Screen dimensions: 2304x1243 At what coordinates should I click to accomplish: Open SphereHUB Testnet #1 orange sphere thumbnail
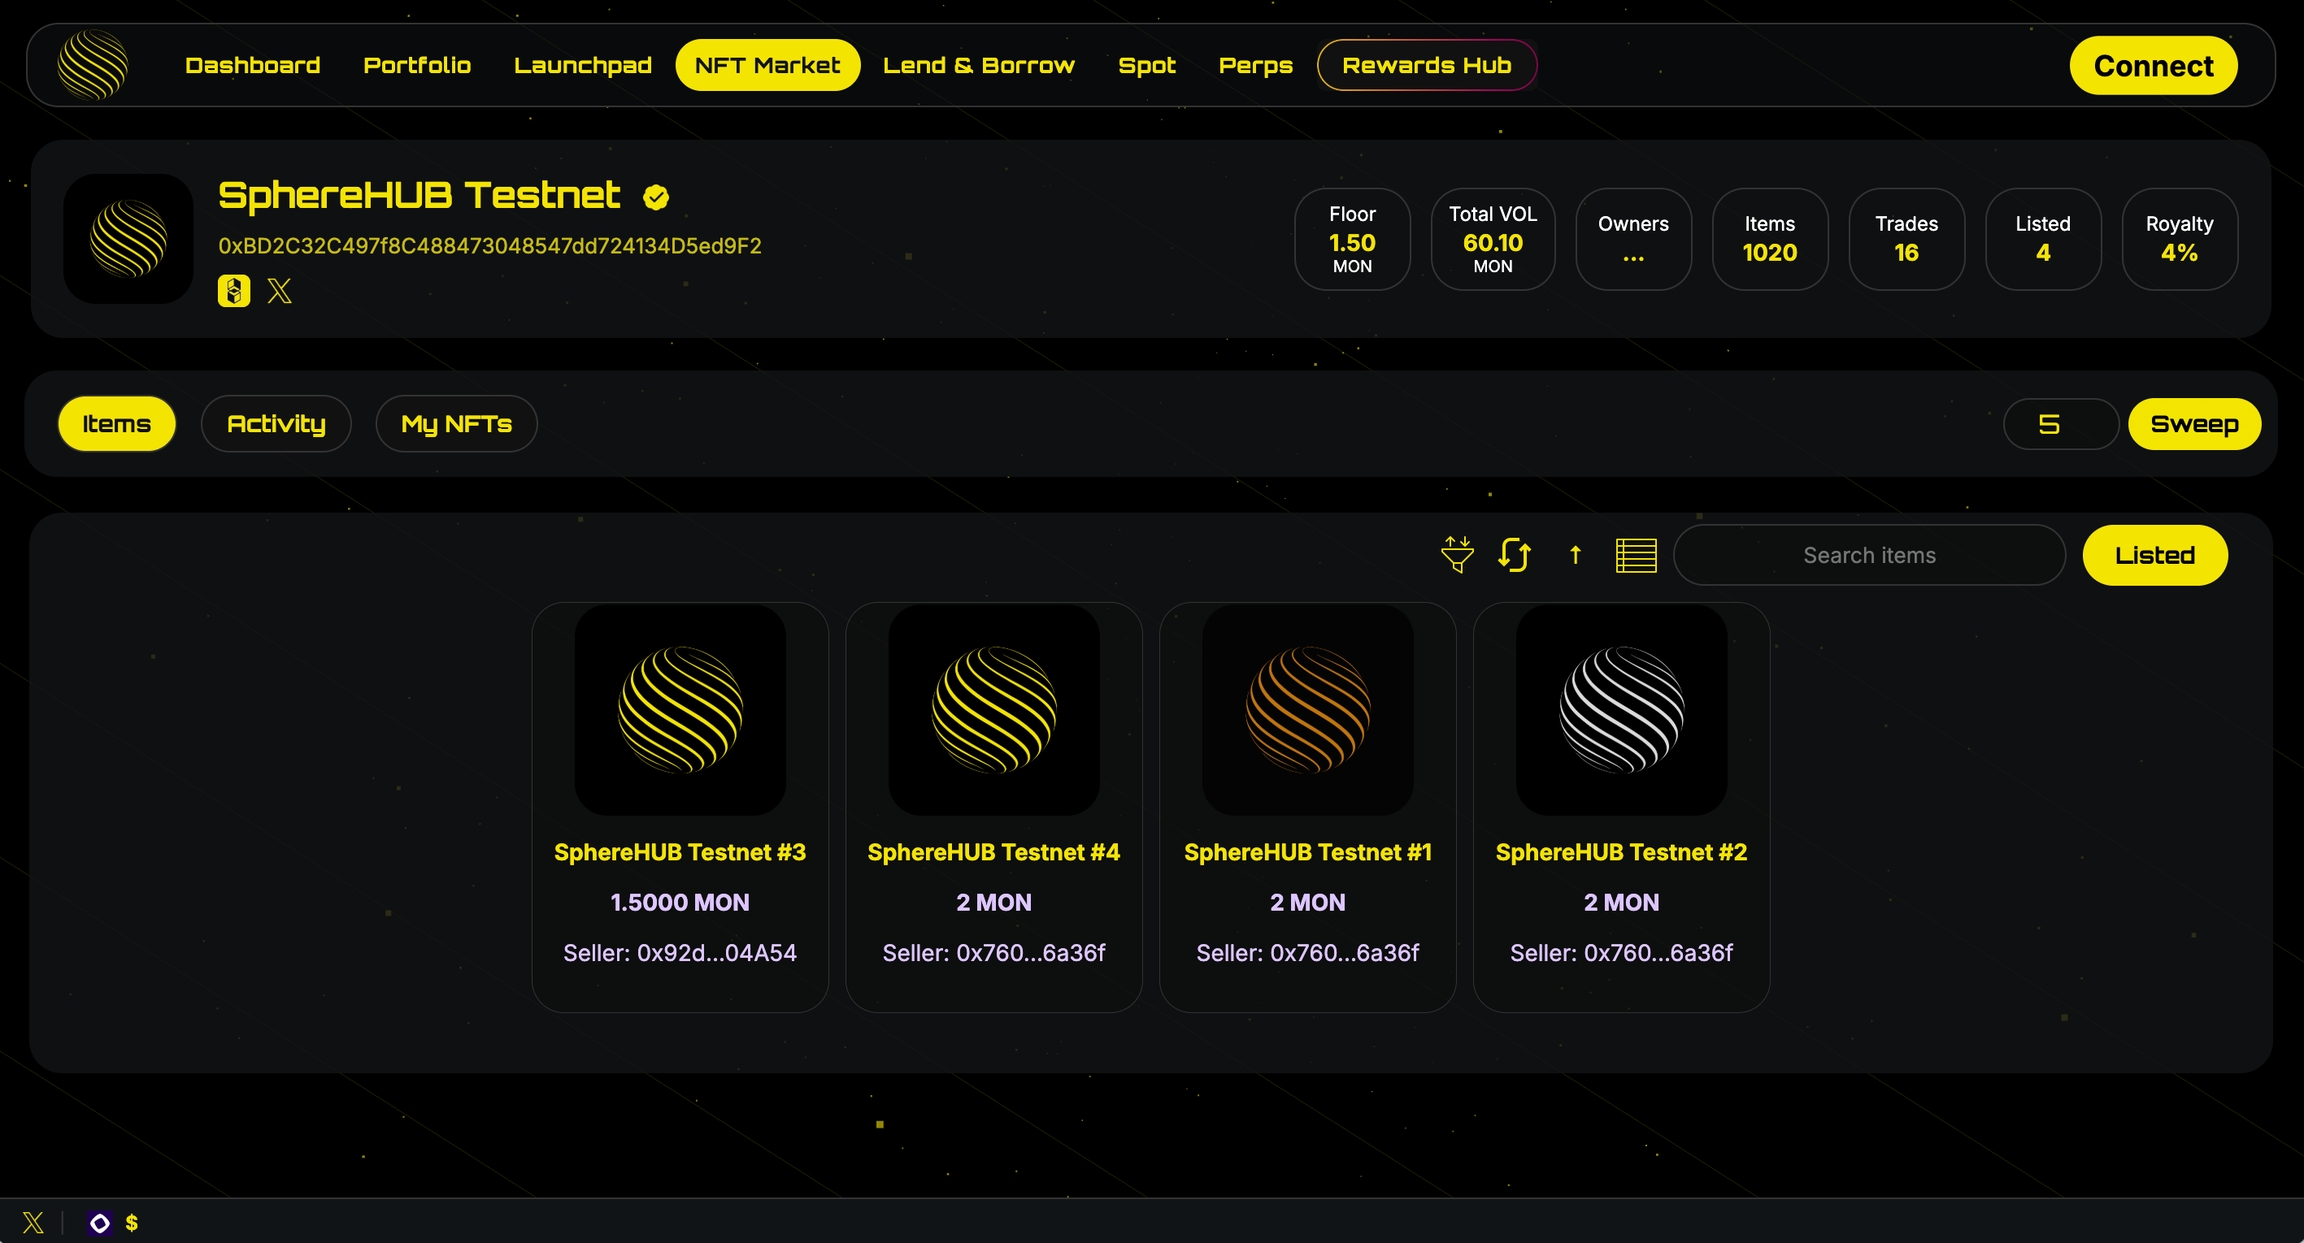1307,709
